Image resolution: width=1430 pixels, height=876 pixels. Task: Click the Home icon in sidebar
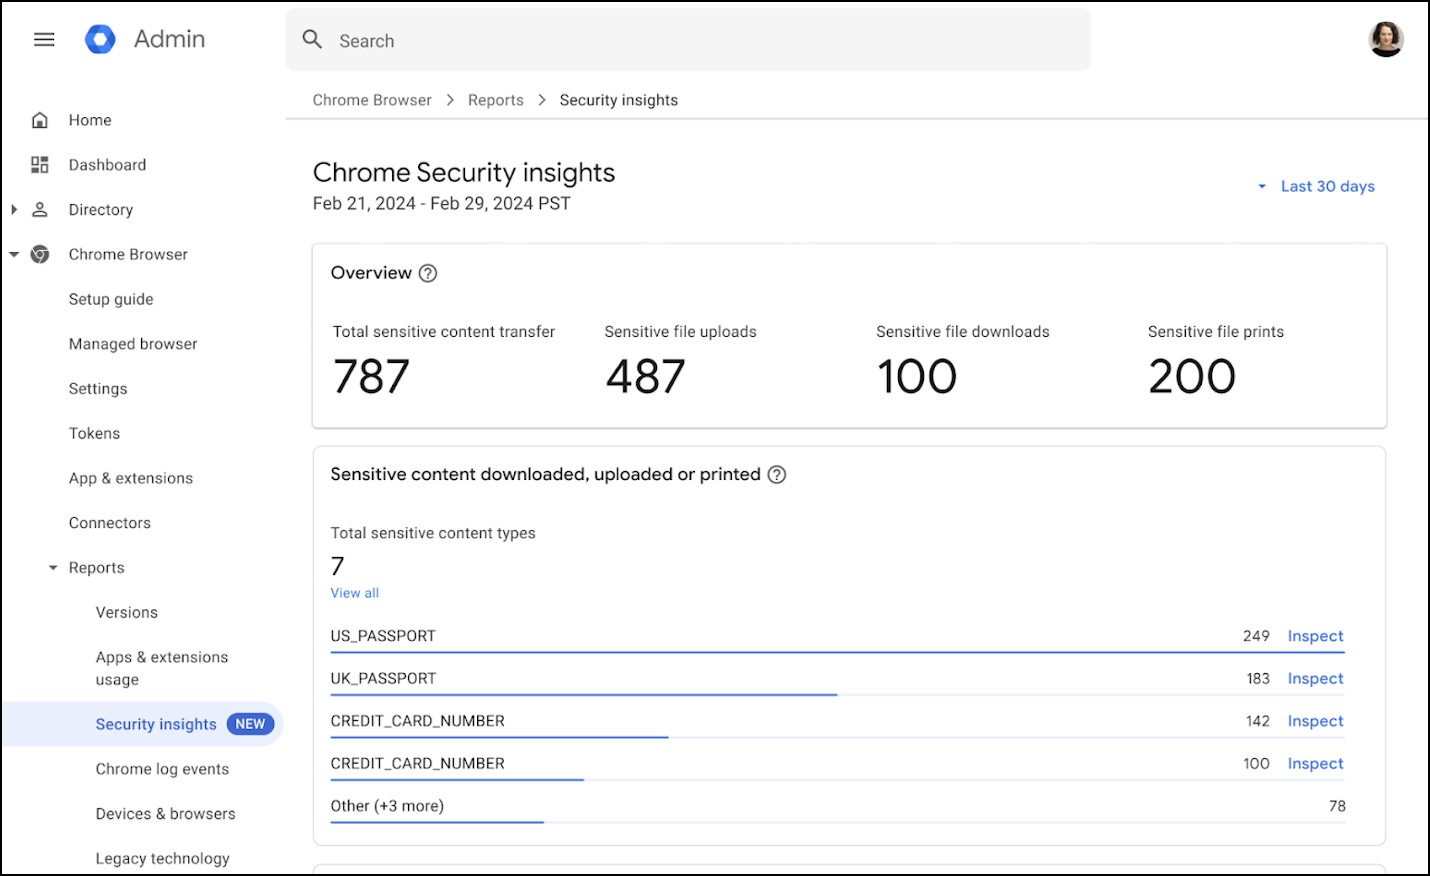[x=40, y=120]
